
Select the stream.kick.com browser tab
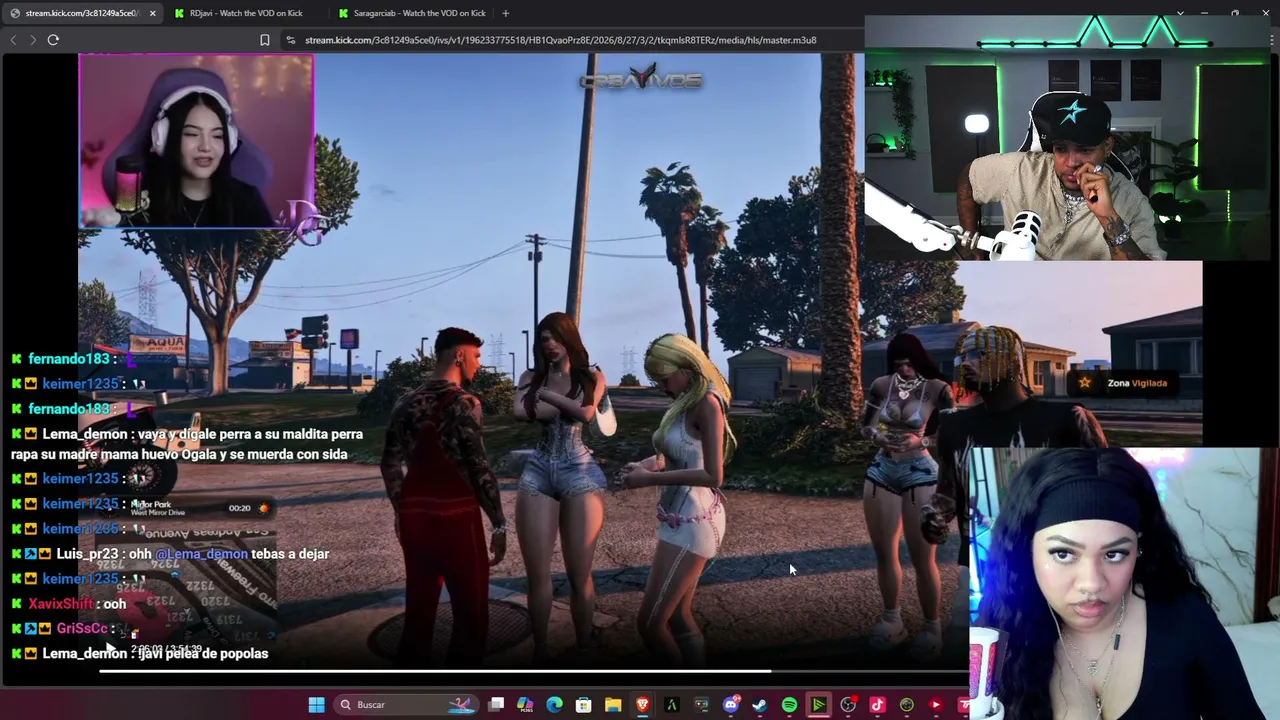[x=82, y=13]
